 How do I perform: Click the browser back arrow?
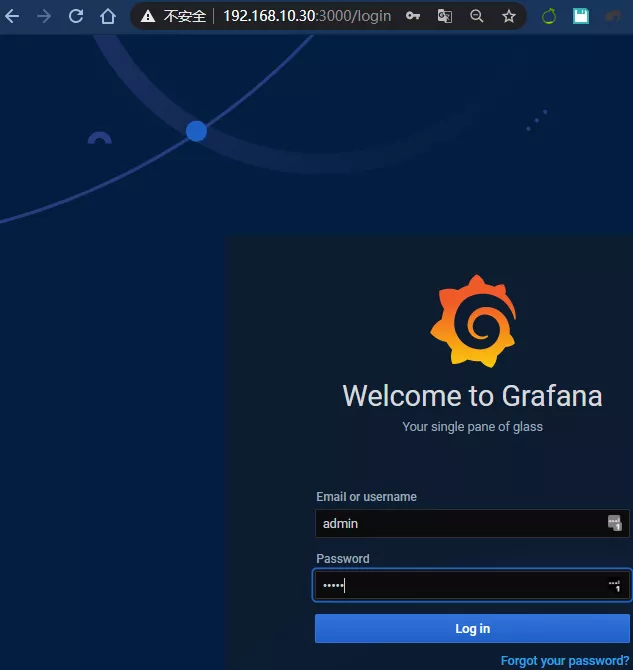pos(12,16)
